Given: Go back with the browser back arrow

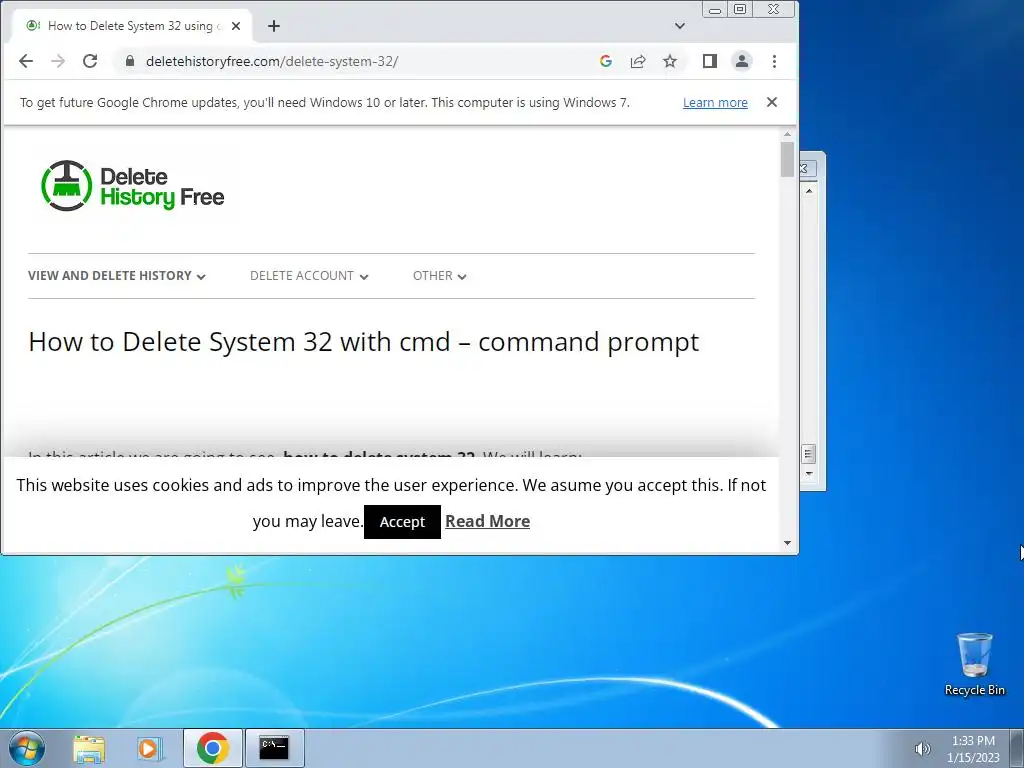Looking at the screenshot, I should click(x=25, y=61).
